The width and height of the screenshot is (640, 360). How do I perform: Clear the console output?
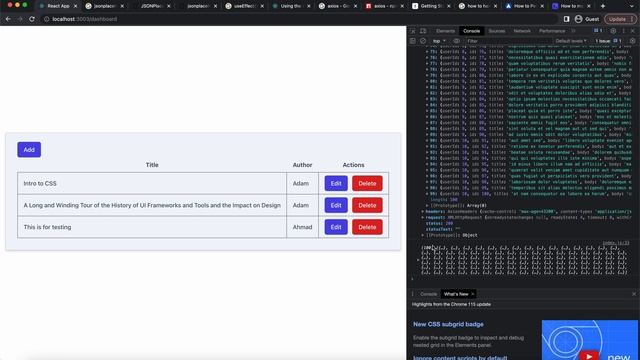point(423,41)
